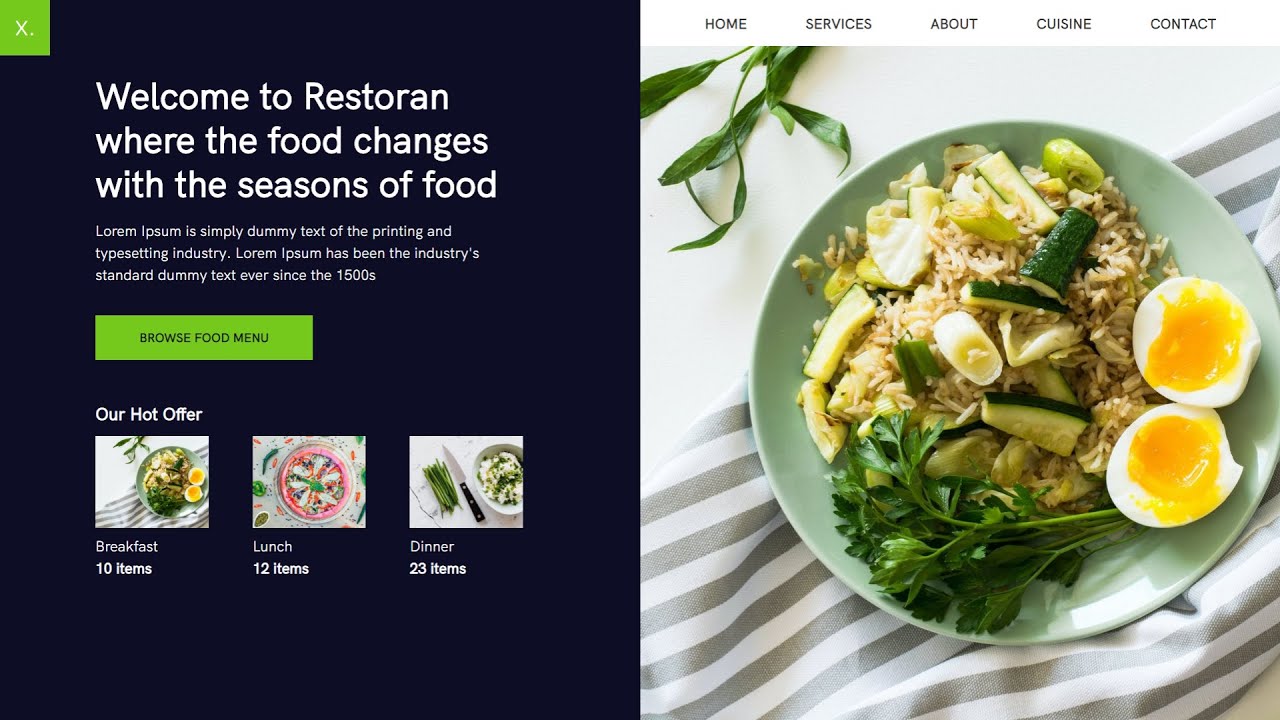Click the Lorem Ipsum description paragraph
Image resolution: width=1280 pixels, height=720 pixels.
[287, 253]
